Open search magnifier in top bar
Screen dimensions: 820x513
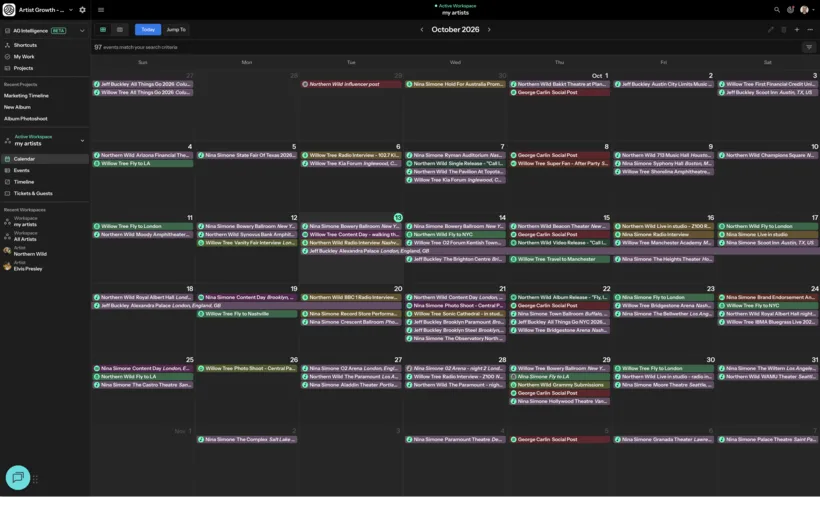click(x=777, y=10)
